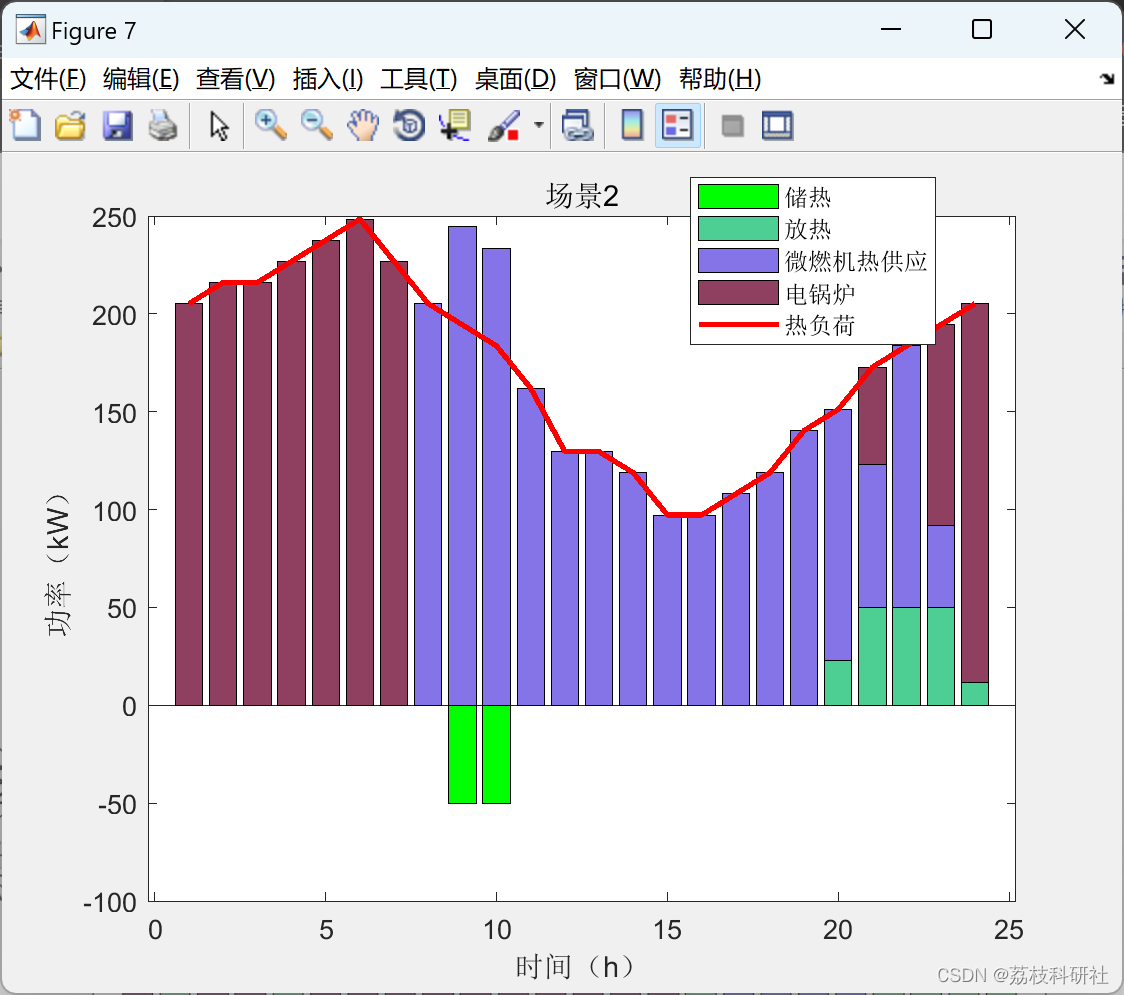Click the Link Plot toolbar button
Image resolution: width=1124 pixels, height=995 pixels.
click(577, 125)
